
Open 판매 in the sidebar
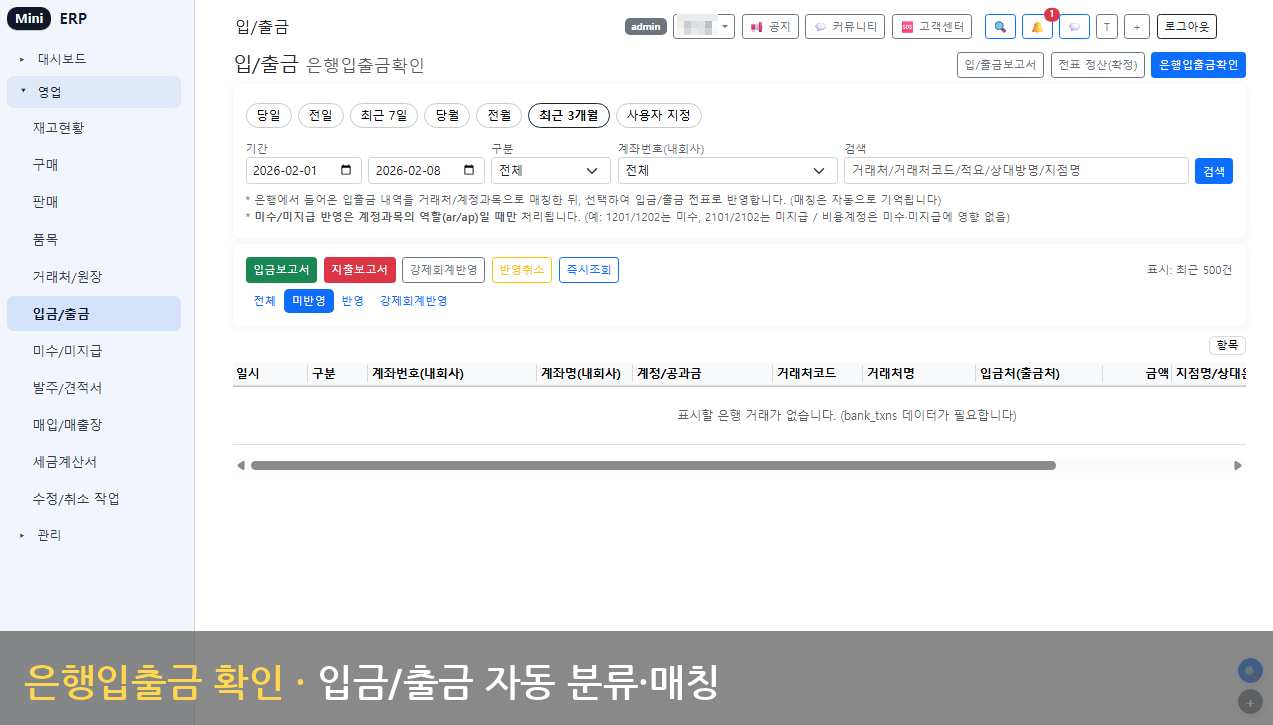tap(94, 202)
